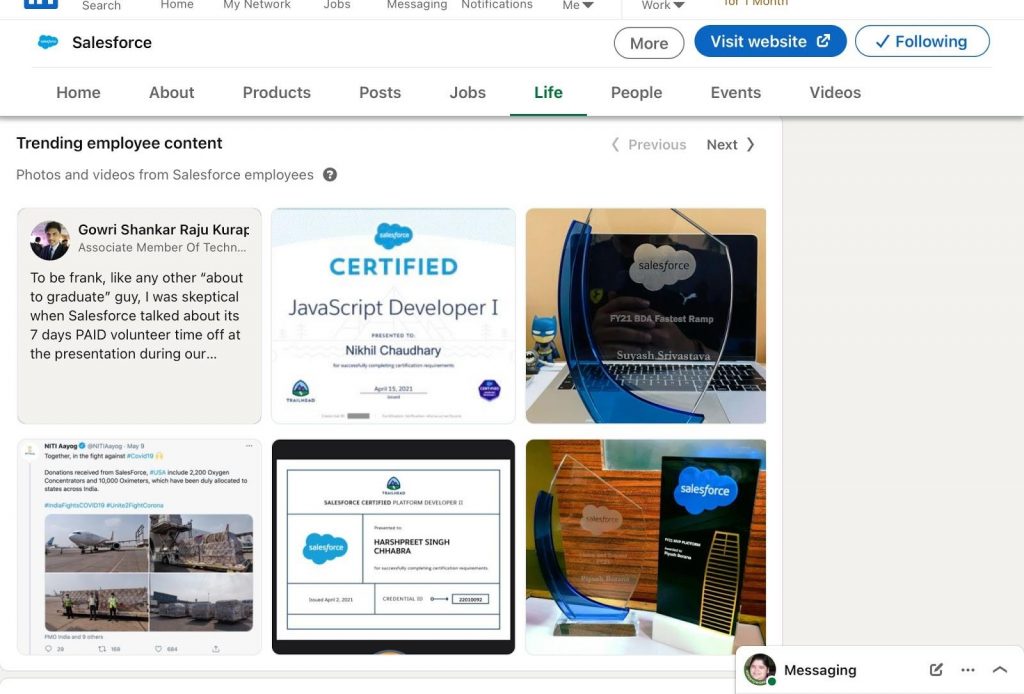Switch to the About tab
The width and height of the screenshot is (1024, 694).
pyautogui.click(x=172, y=93)
